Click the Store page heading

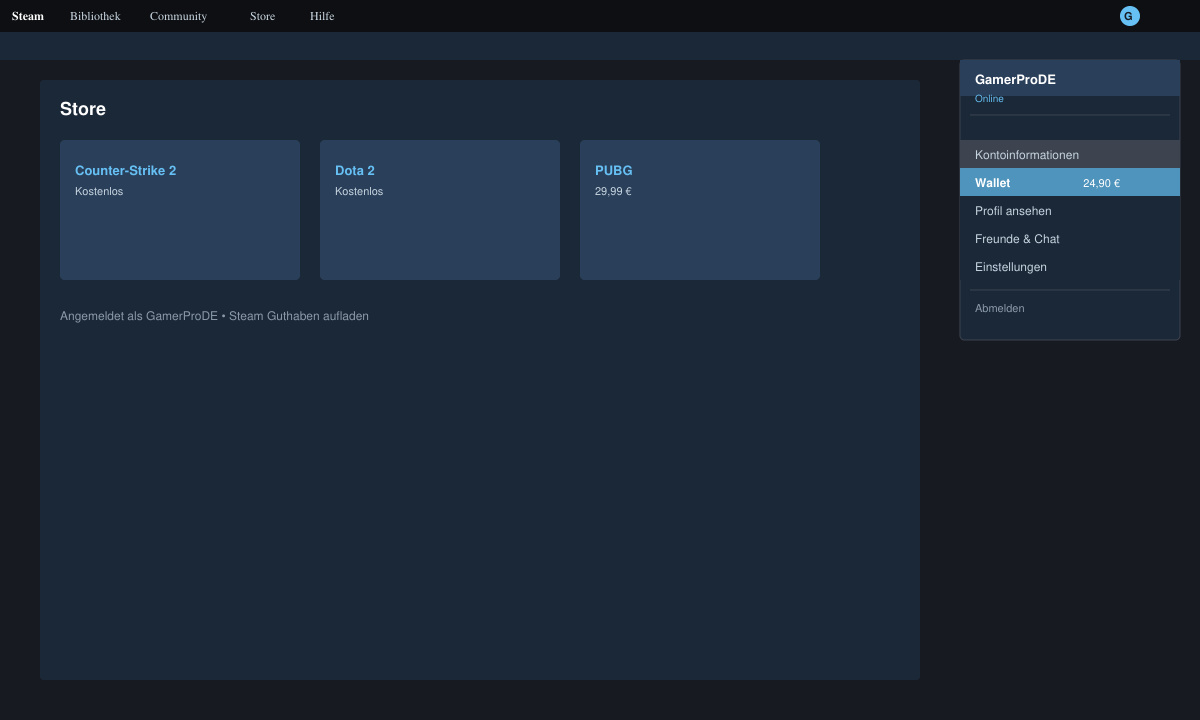83,109
